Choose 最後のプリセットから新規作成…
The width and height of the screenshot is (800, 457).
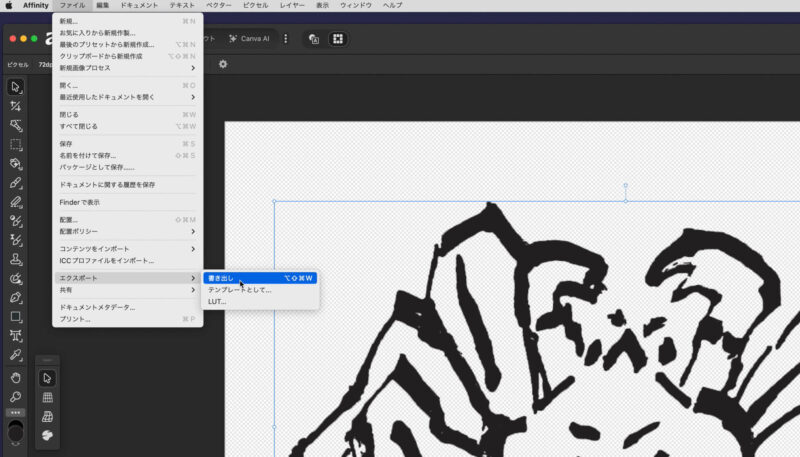128,44
